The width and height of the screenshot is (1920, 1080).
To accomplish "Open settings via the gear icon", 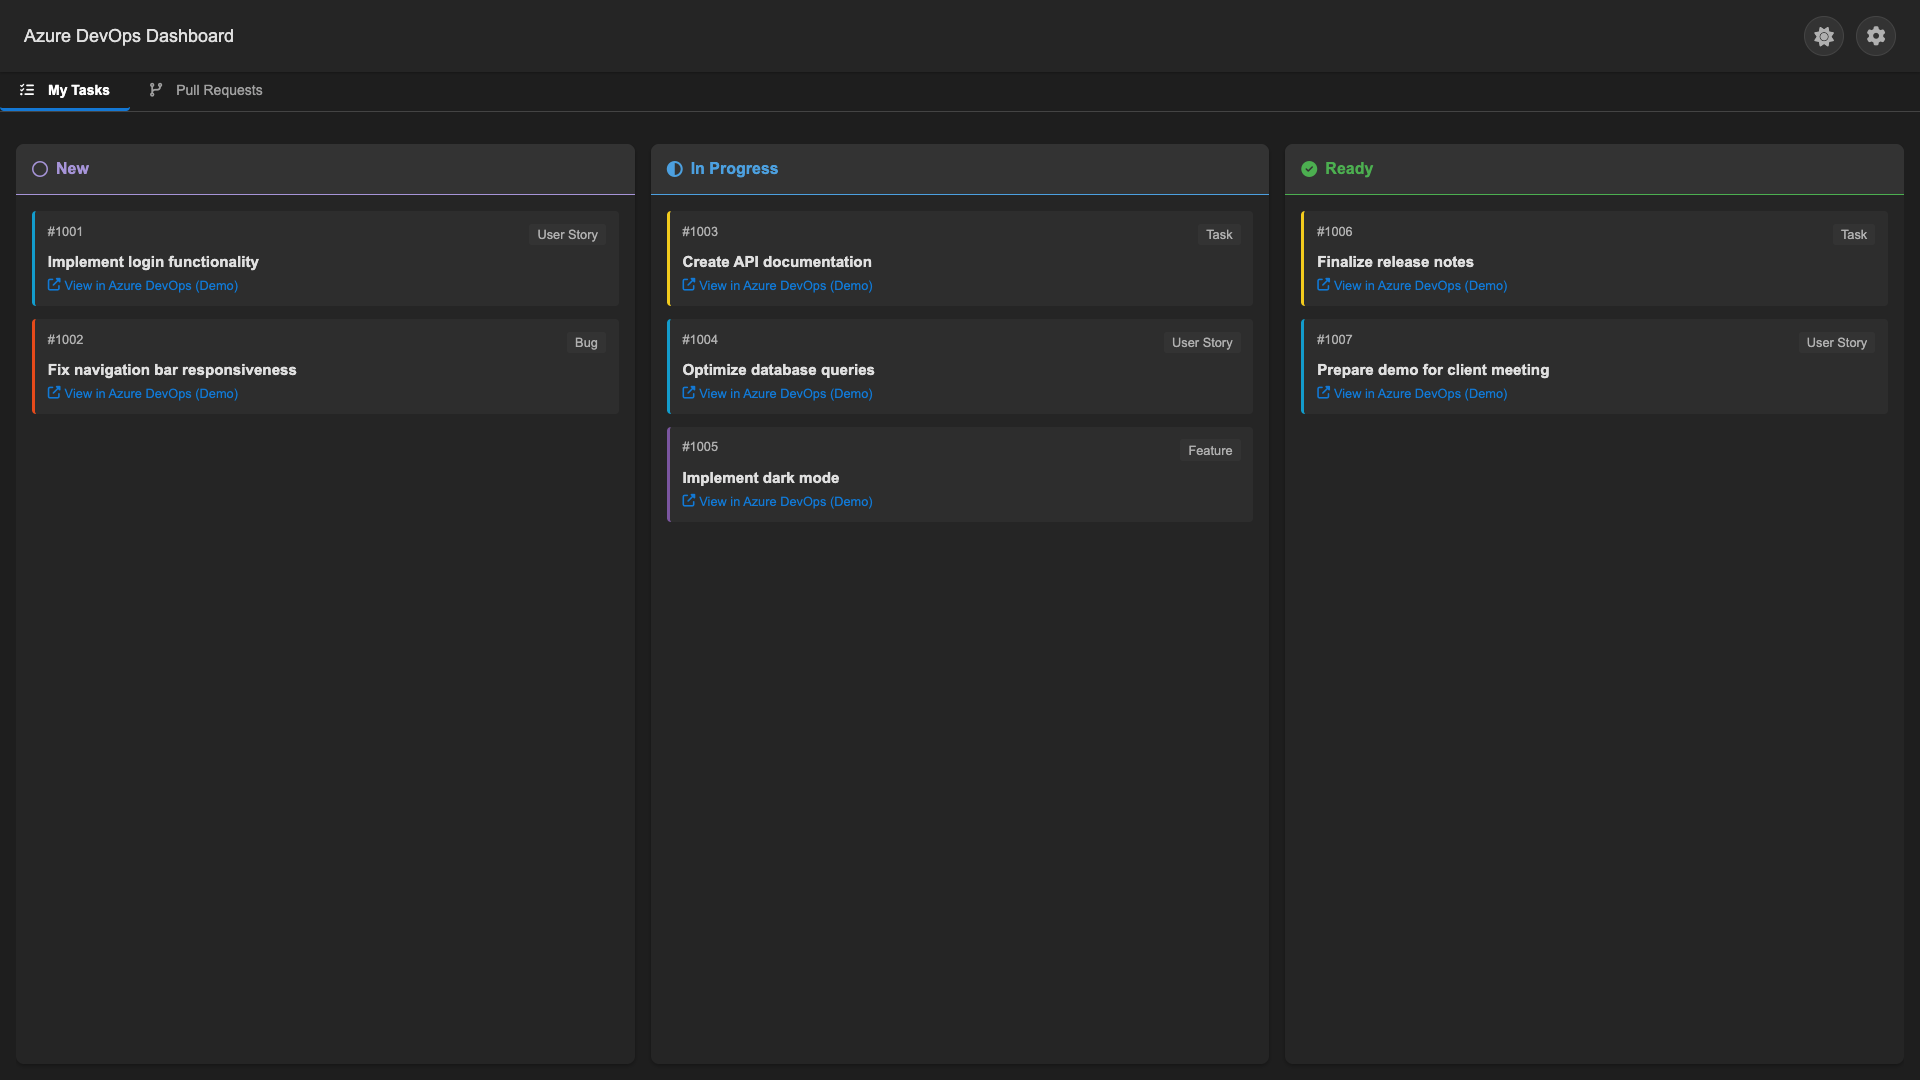I will pyautogui.click(x=1875, y=36).
